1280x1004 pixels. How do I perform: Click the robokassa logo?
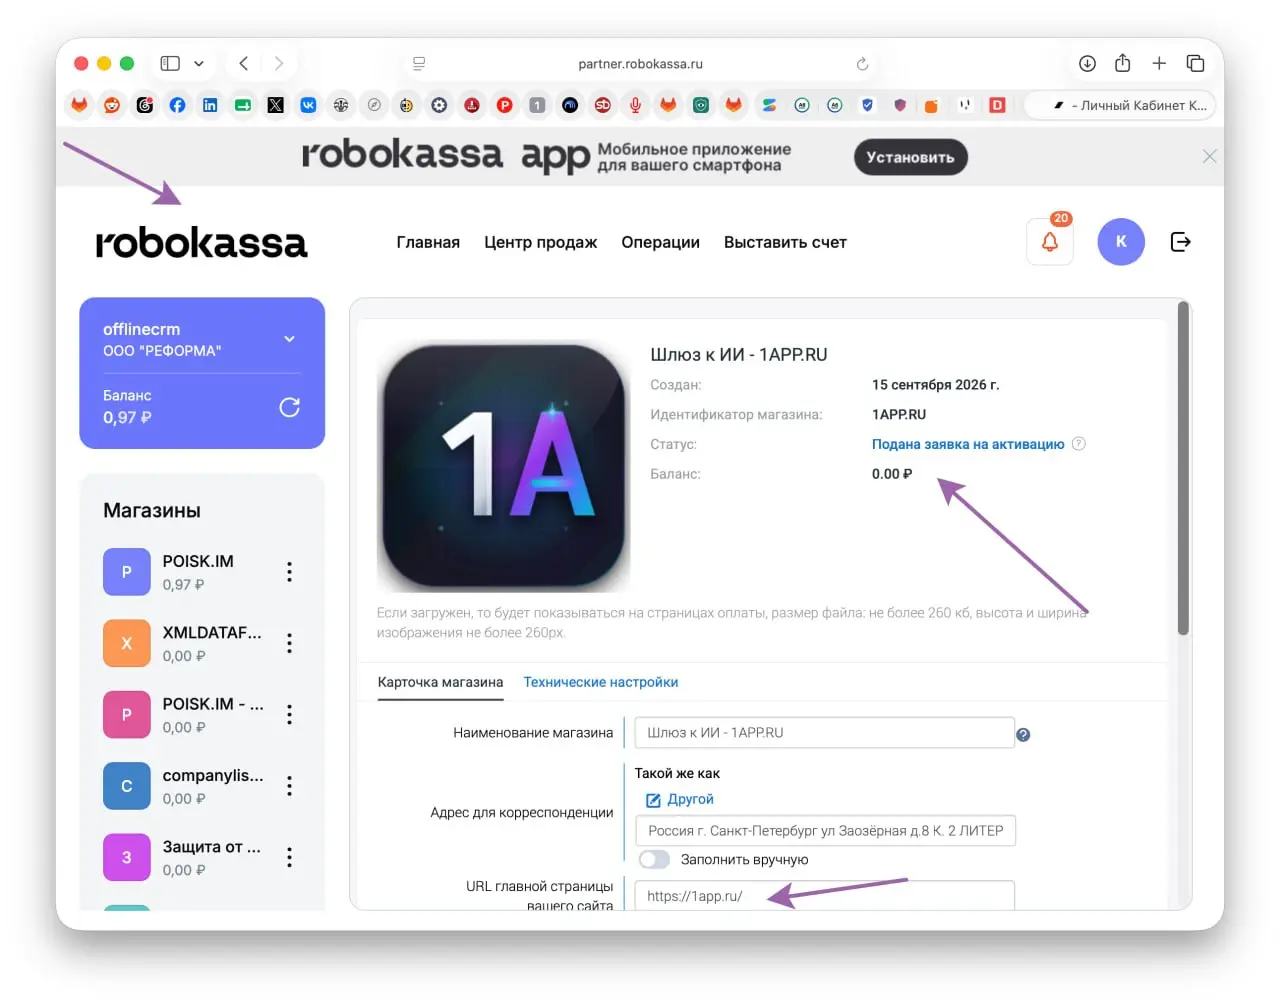coord(201,242)
